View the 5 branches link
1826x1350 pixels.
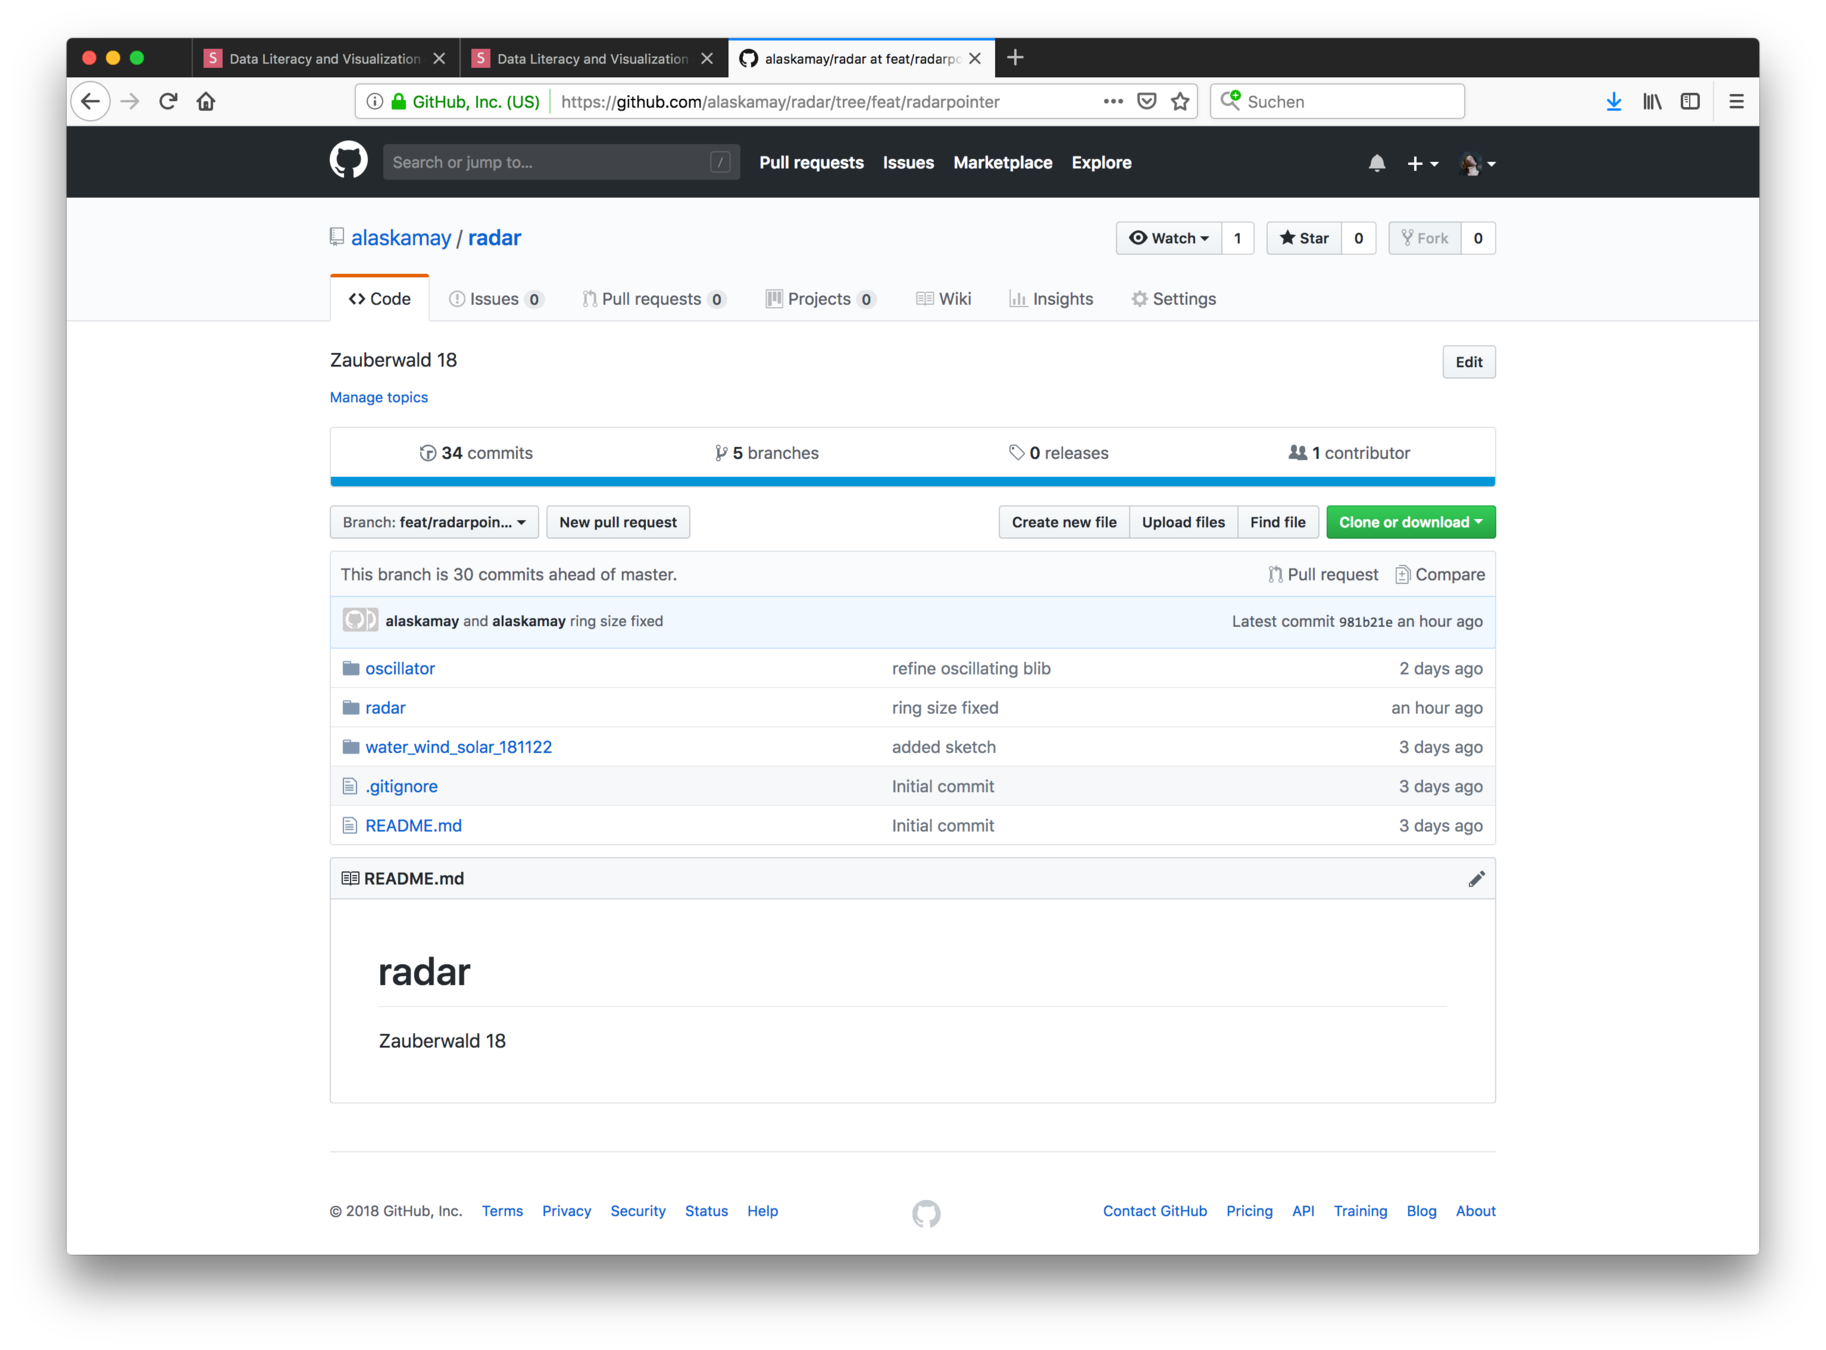(x=766, y=453)
